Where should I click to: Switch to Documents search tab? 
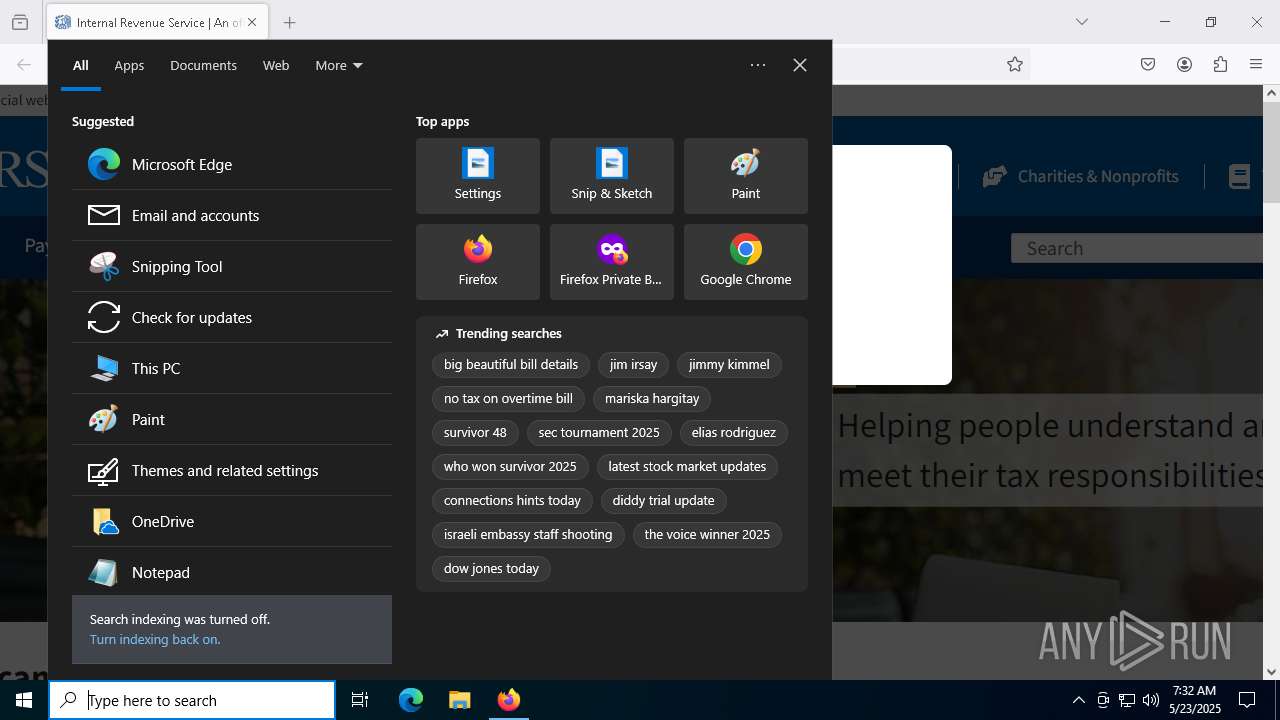[203, 65]
